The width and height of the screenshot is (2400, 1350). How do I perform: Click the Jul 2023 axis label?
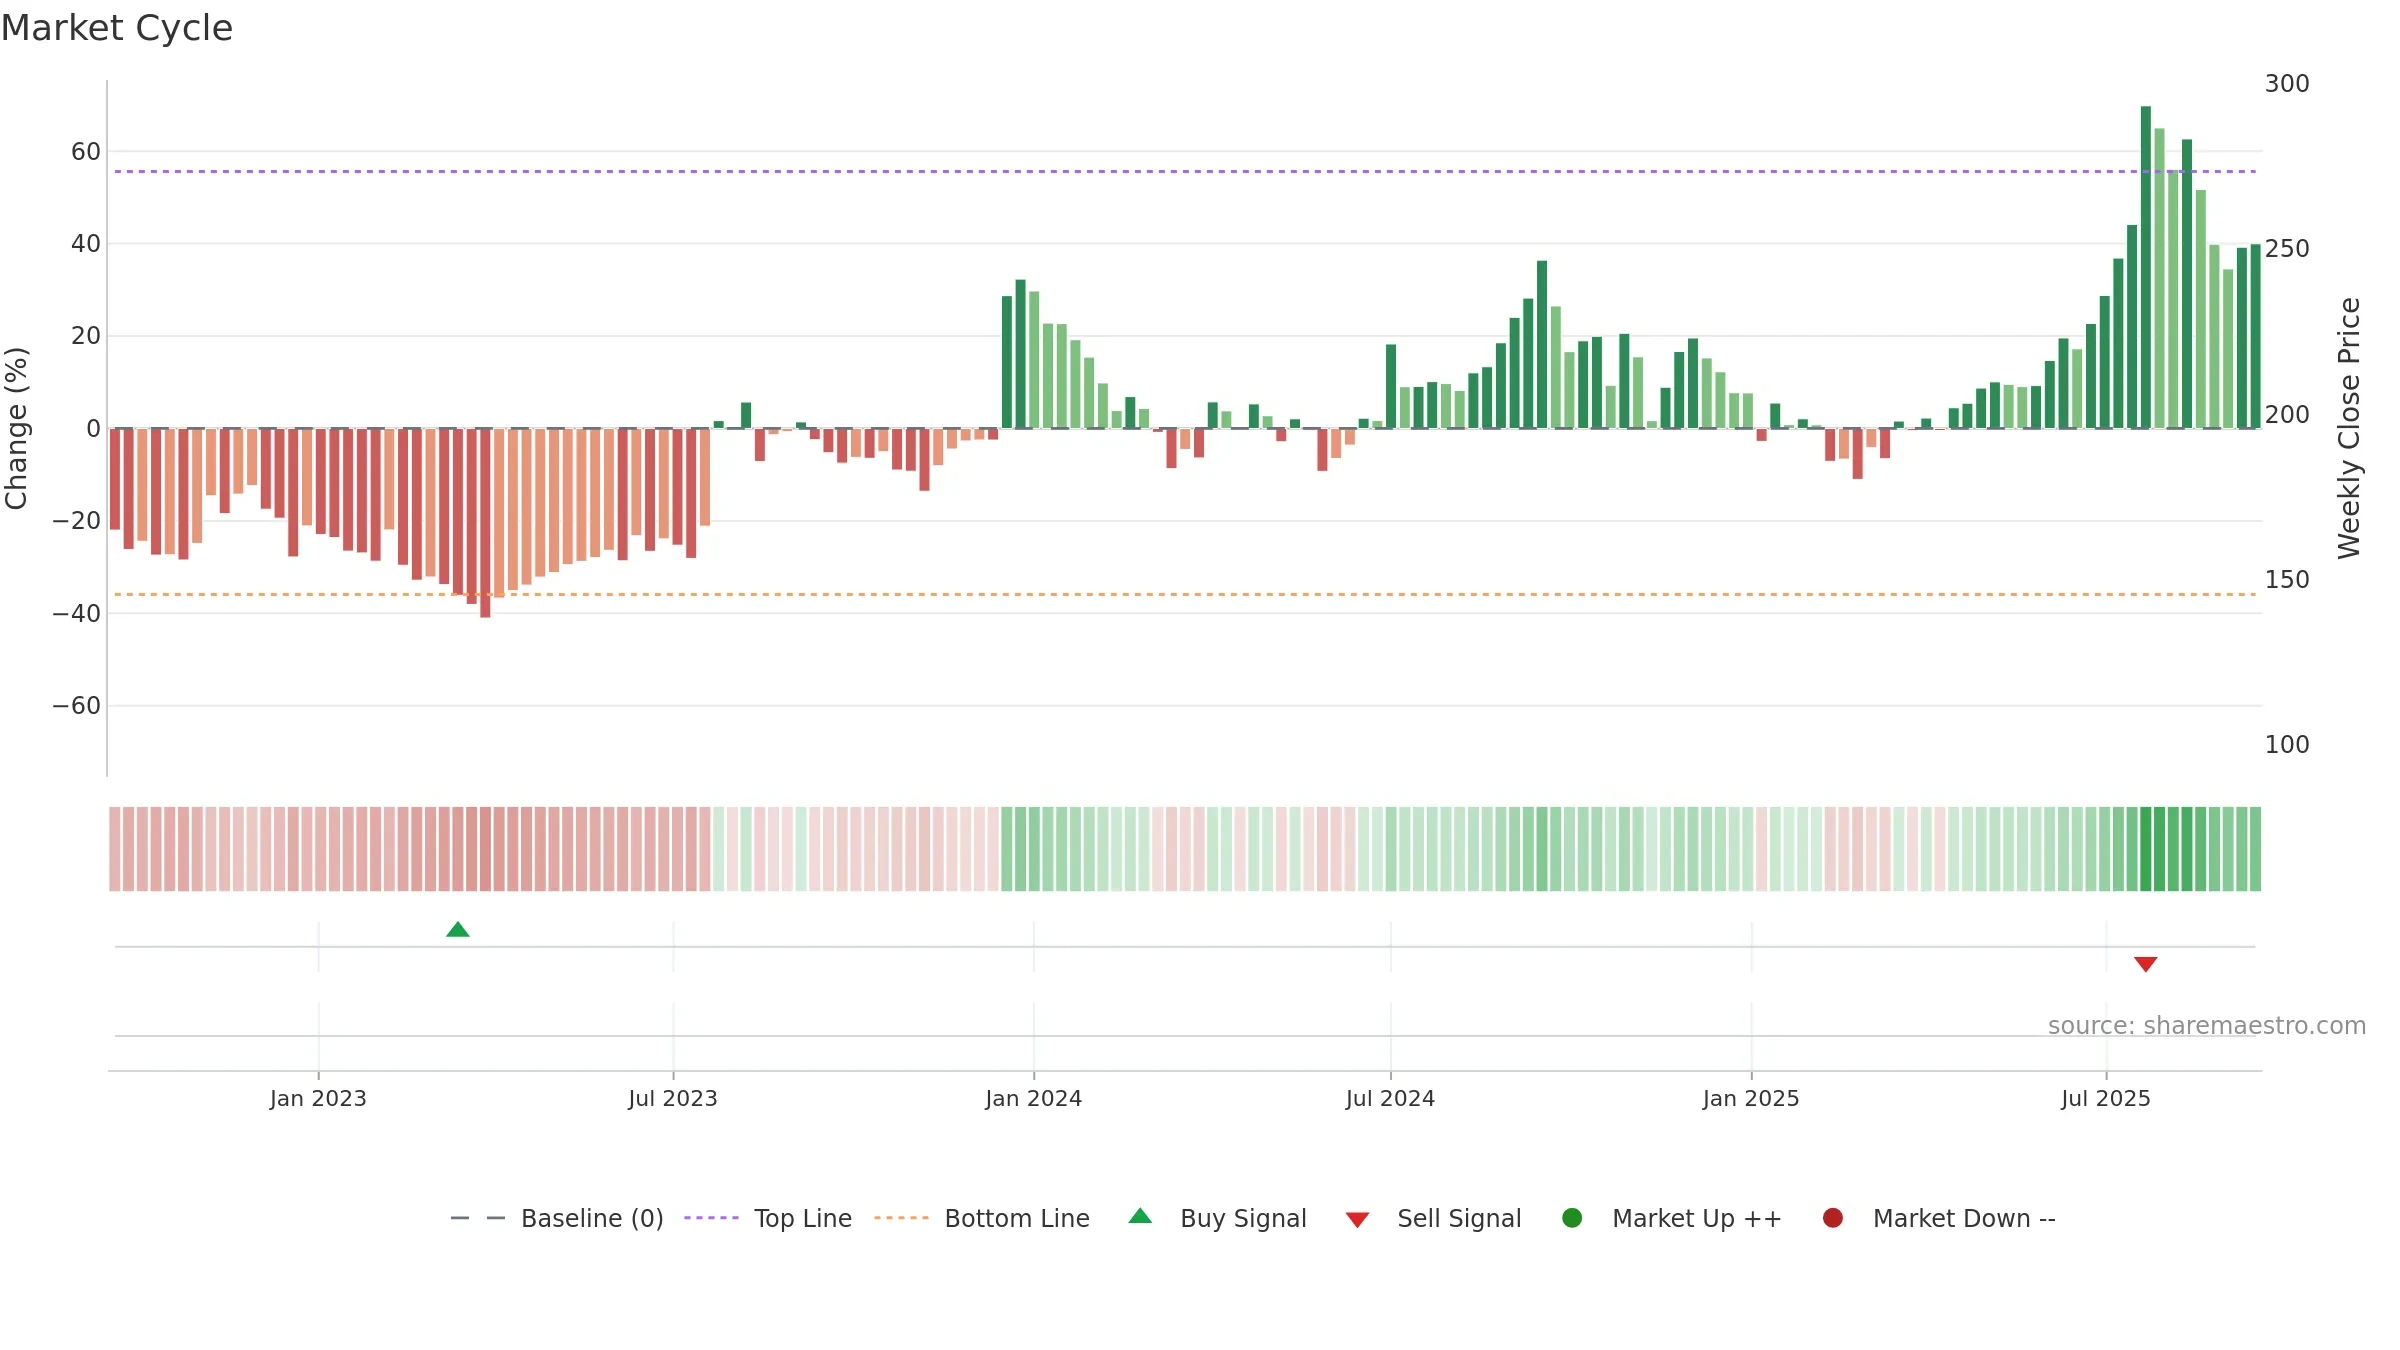673,1099
